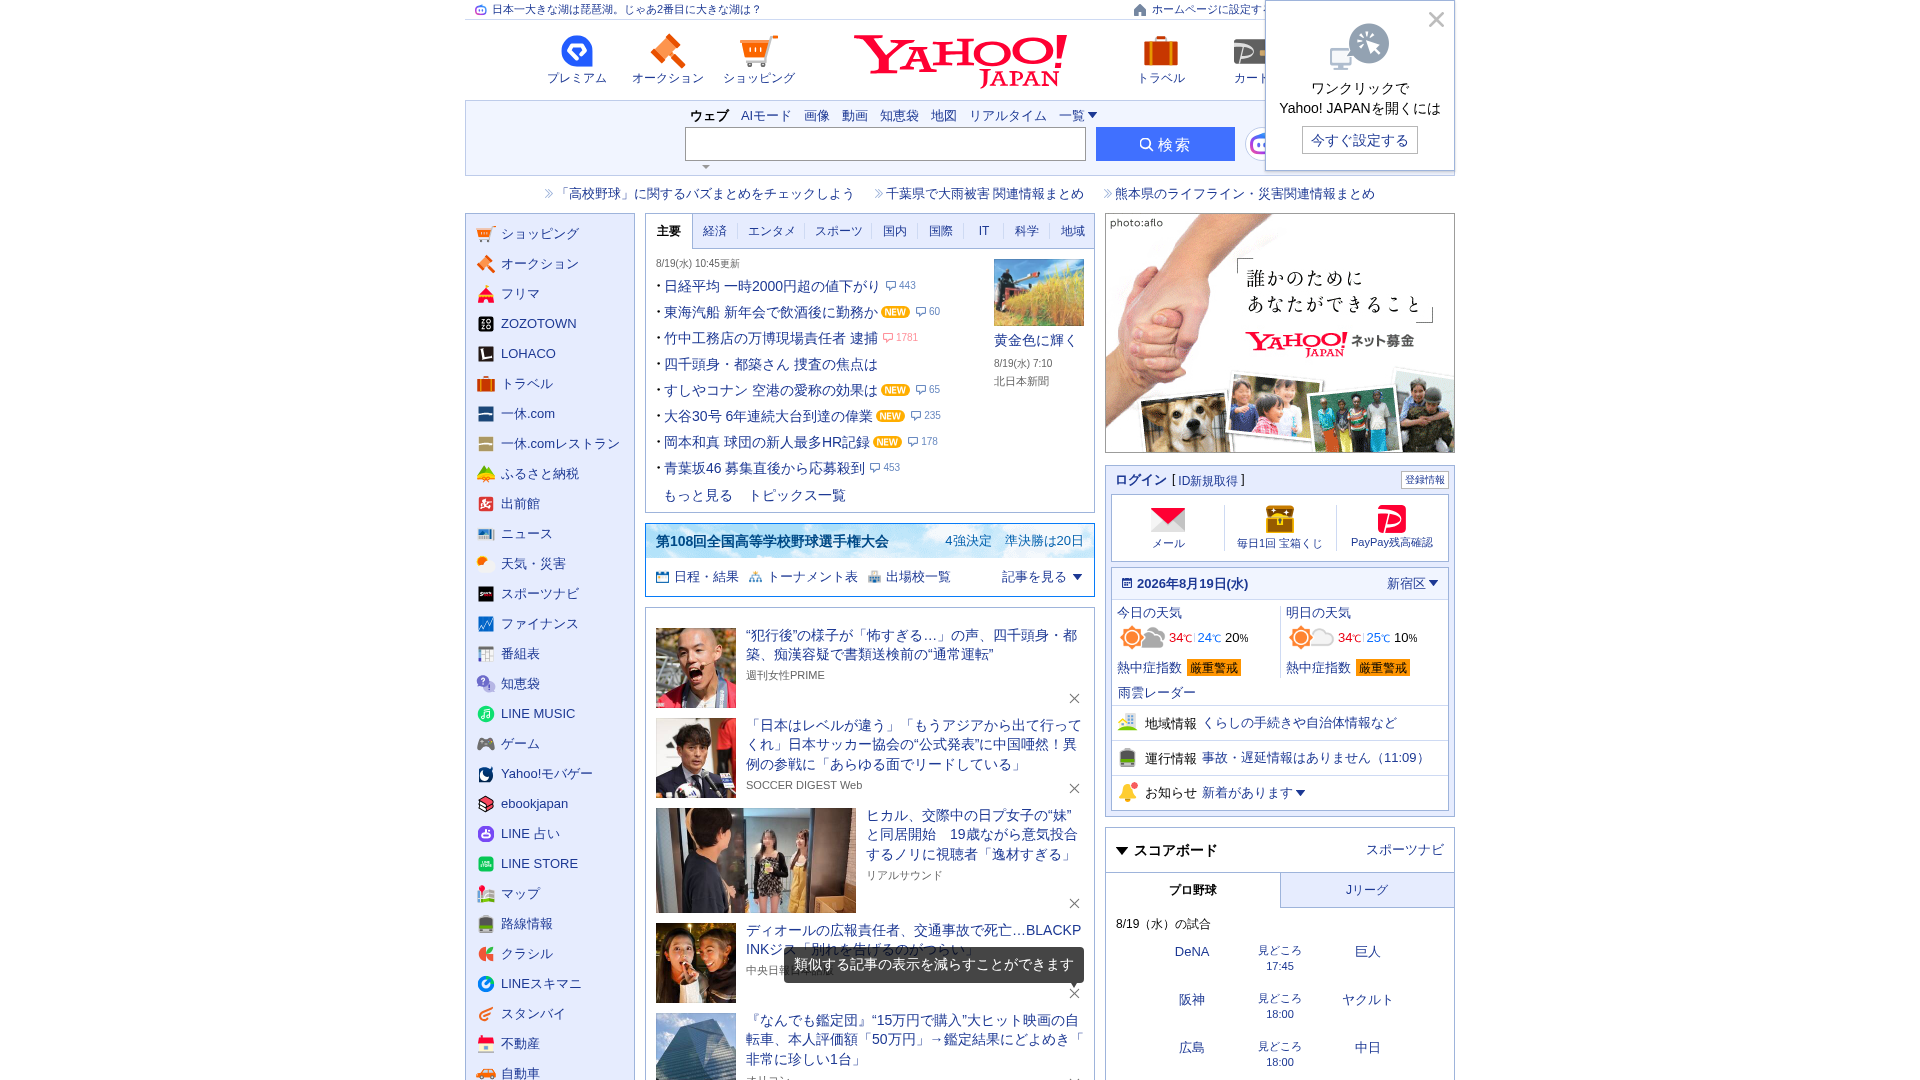Switch to the スポーツ news tab
Image resolution: width=1920 pixels, height=1080 pixels.
tap(838, 231)
